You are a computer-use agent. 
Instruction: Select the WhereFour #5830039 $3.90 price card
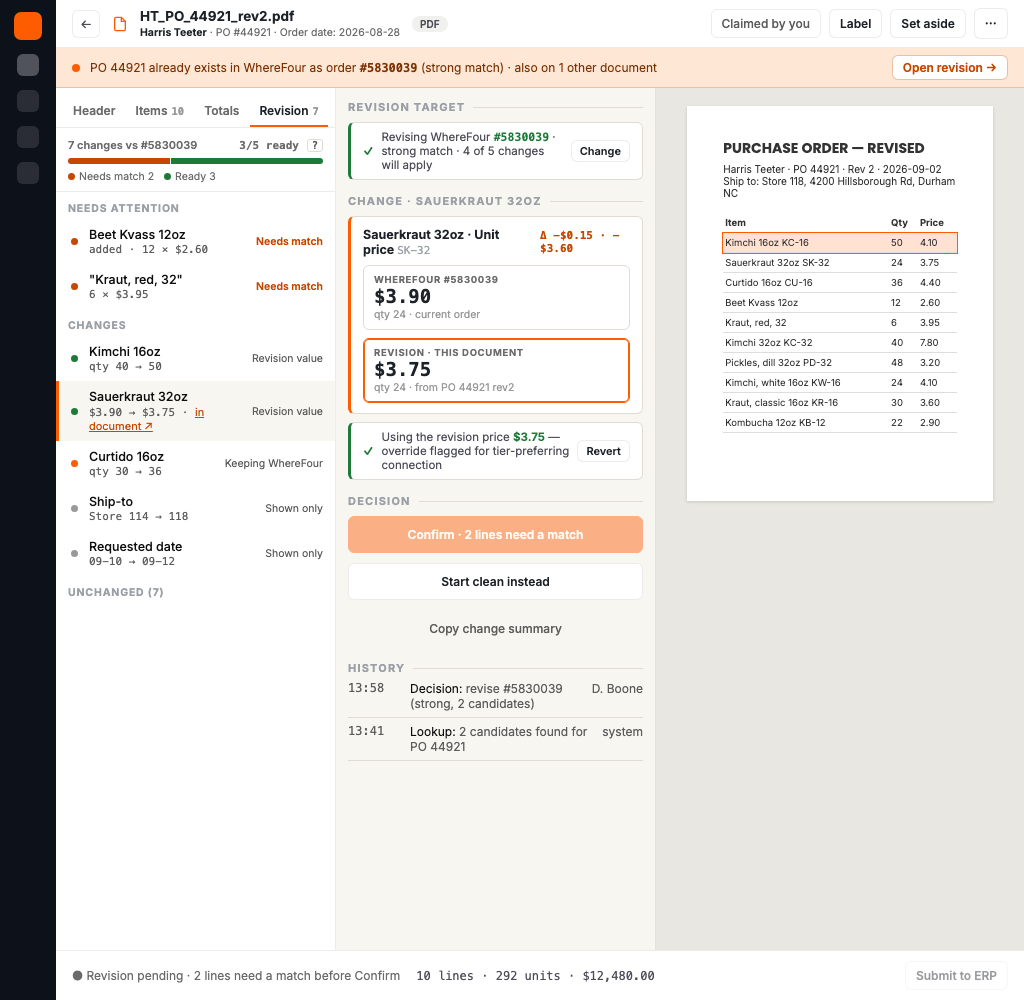[496, 297]
